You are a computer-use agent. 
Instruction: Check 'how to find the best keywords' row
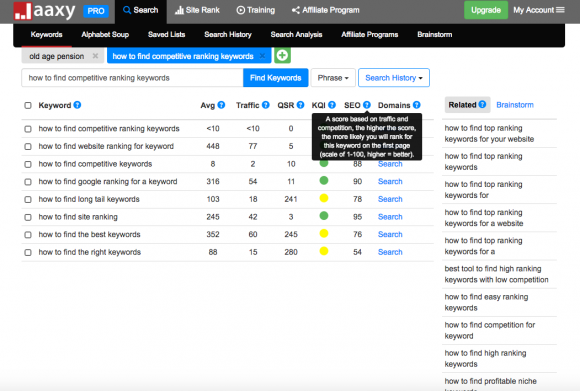pos(28,235)
